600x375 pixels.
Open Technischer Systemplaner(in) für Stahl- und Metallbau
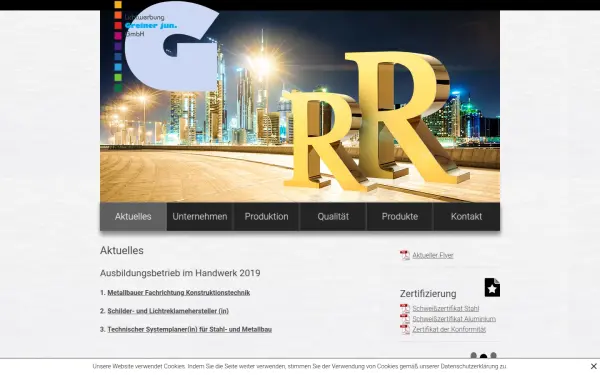point(189,329)
